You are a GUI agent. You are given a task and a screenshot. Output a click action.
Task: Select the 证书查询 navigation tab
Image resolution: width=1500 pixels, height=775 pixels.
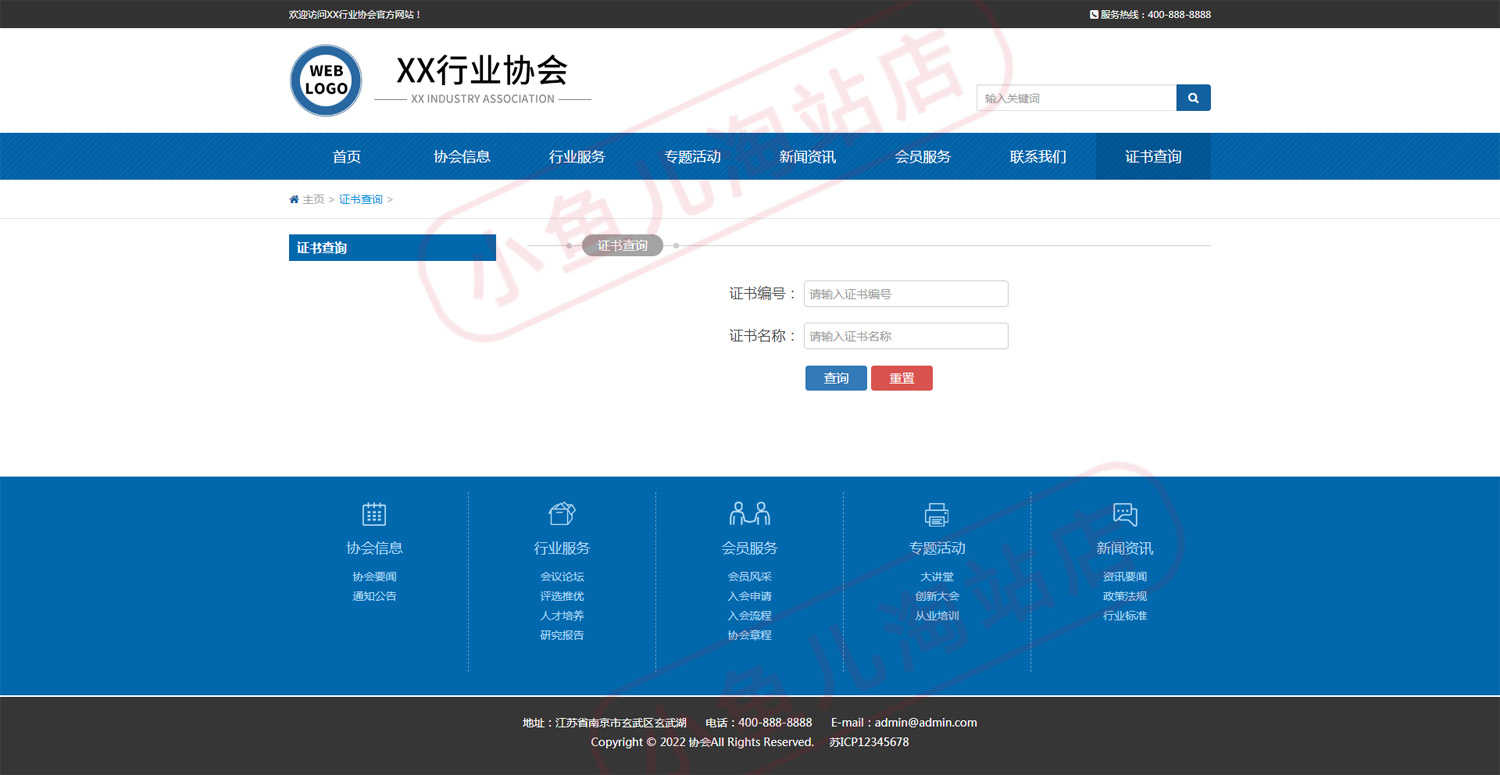tap(1153, 157)
